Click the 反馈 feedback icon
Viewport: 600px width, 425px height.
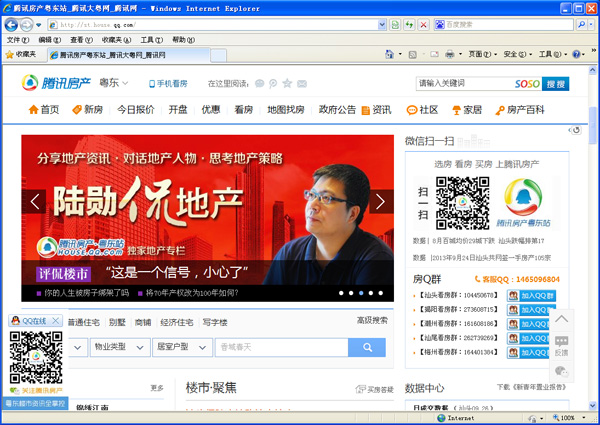pos(561,346)
